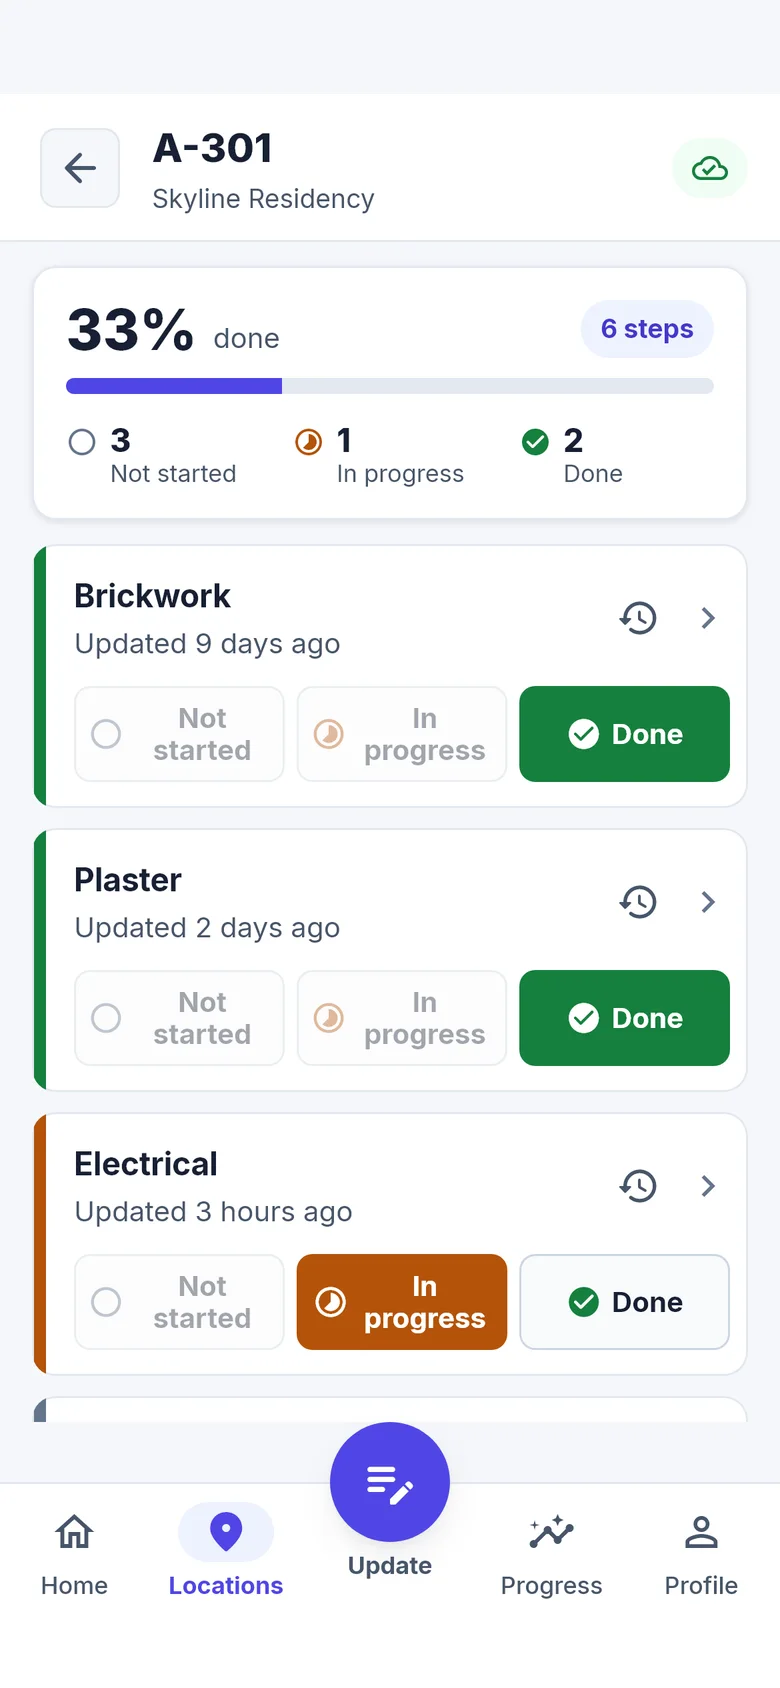Tap the 33% completion progress bar

(390, 386)
